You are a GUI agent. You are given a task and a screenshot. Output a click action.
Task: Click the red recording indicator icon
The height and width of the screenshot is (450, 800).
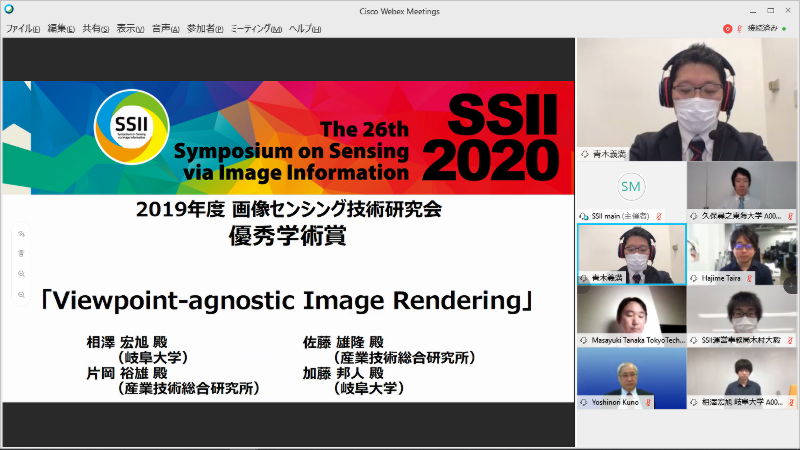pyautogui.click(x=727, y=29)
